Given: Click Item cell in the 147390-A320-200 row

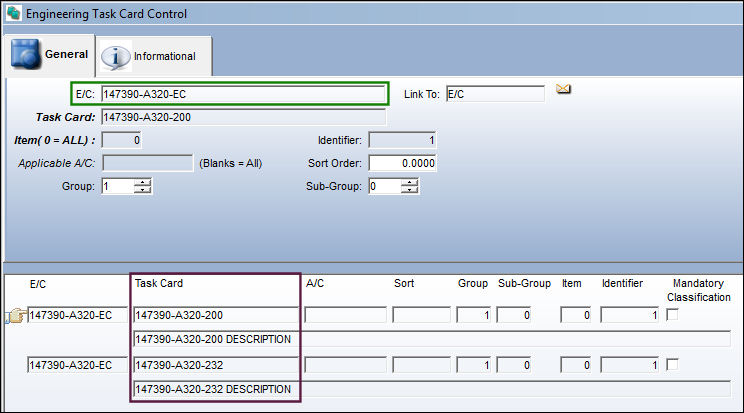Looking at the screenshot, I should coord(576,315).
